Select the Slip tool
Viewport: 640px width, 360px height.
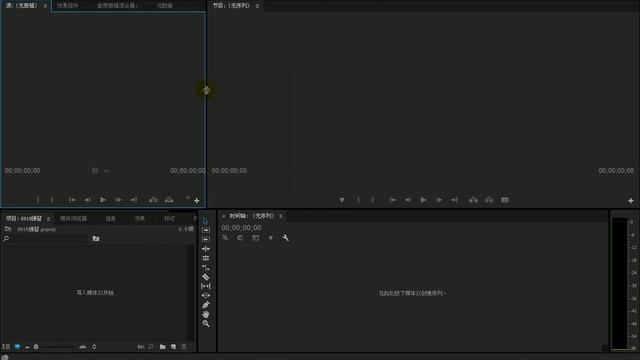point(206,286)
